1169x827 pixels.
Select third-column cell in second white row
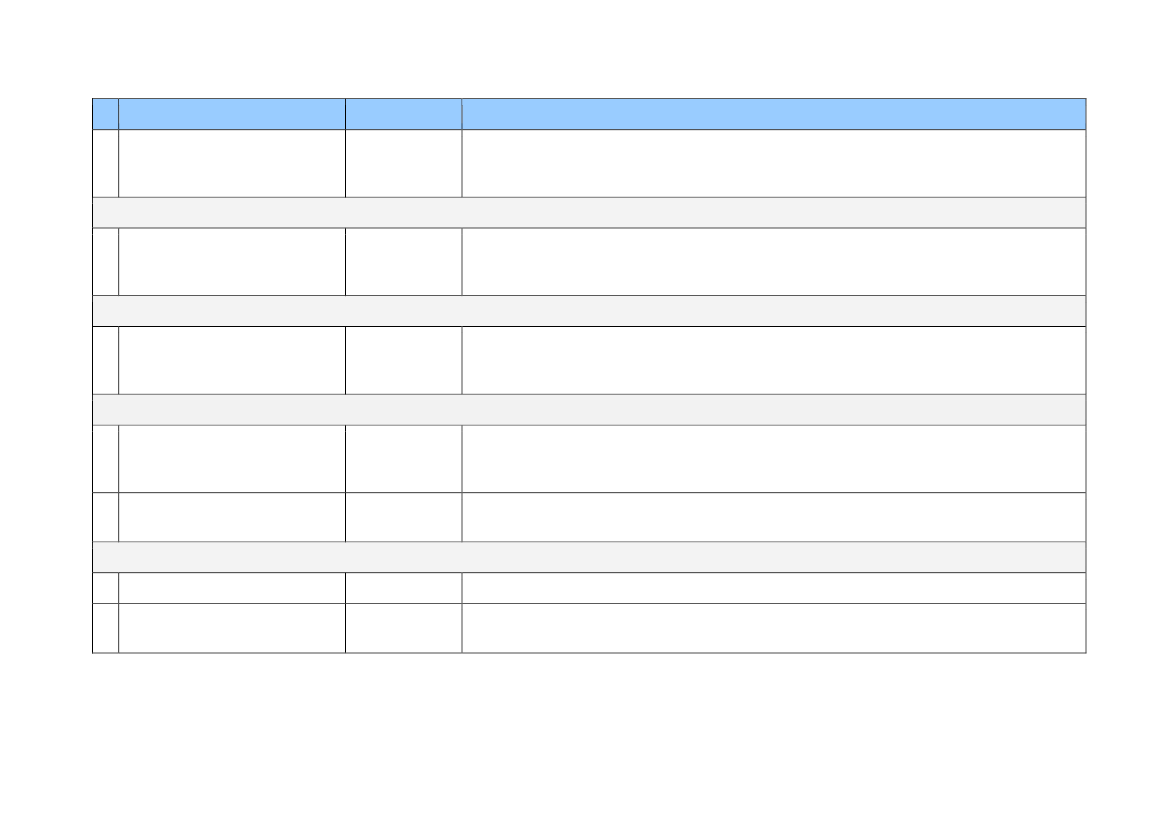tap(403, 262)
